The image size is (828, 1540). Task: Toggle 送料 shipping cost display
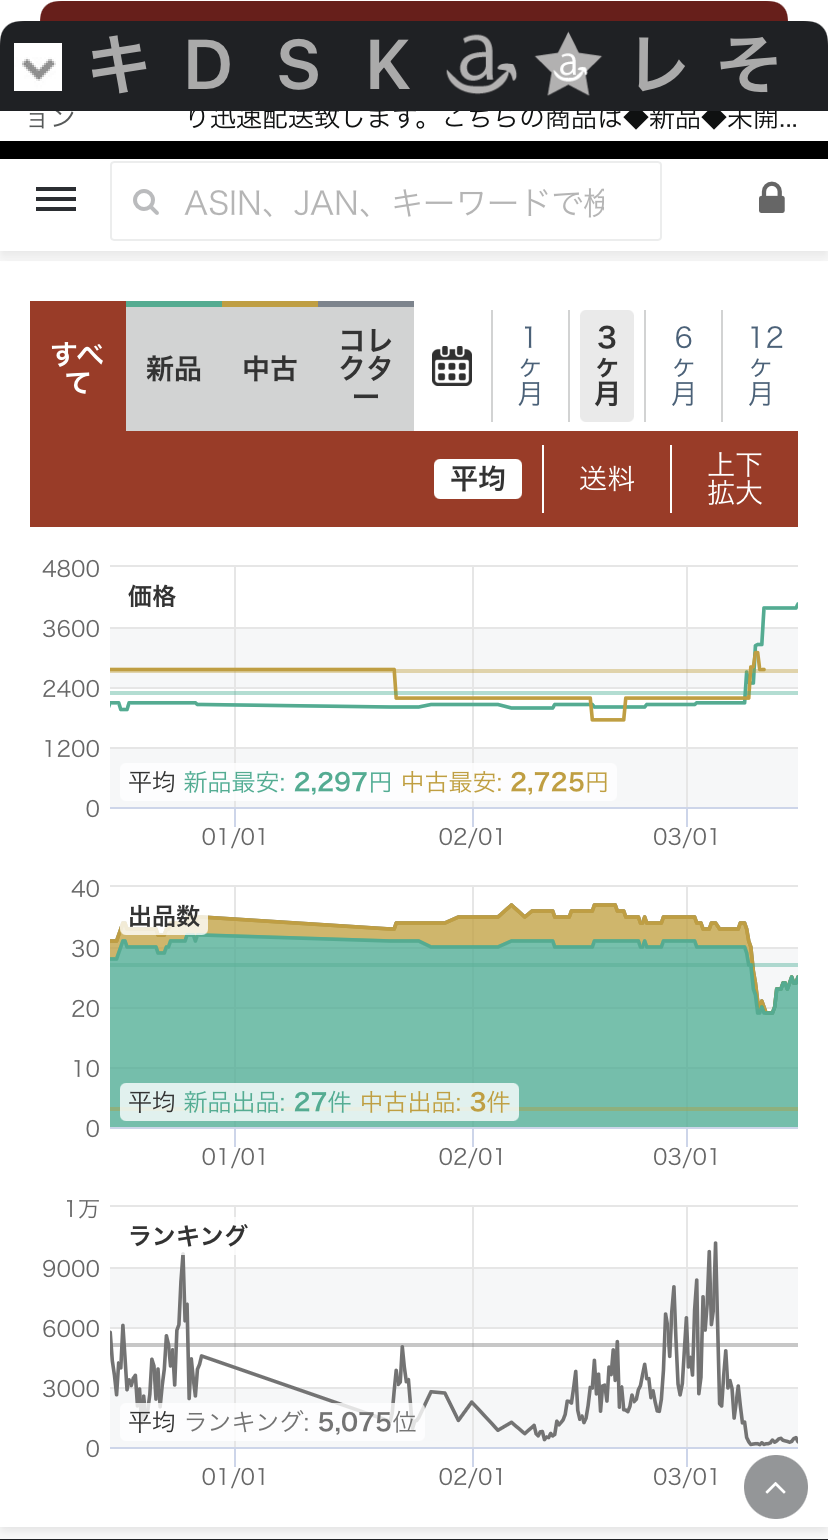[x=607, y=479]
